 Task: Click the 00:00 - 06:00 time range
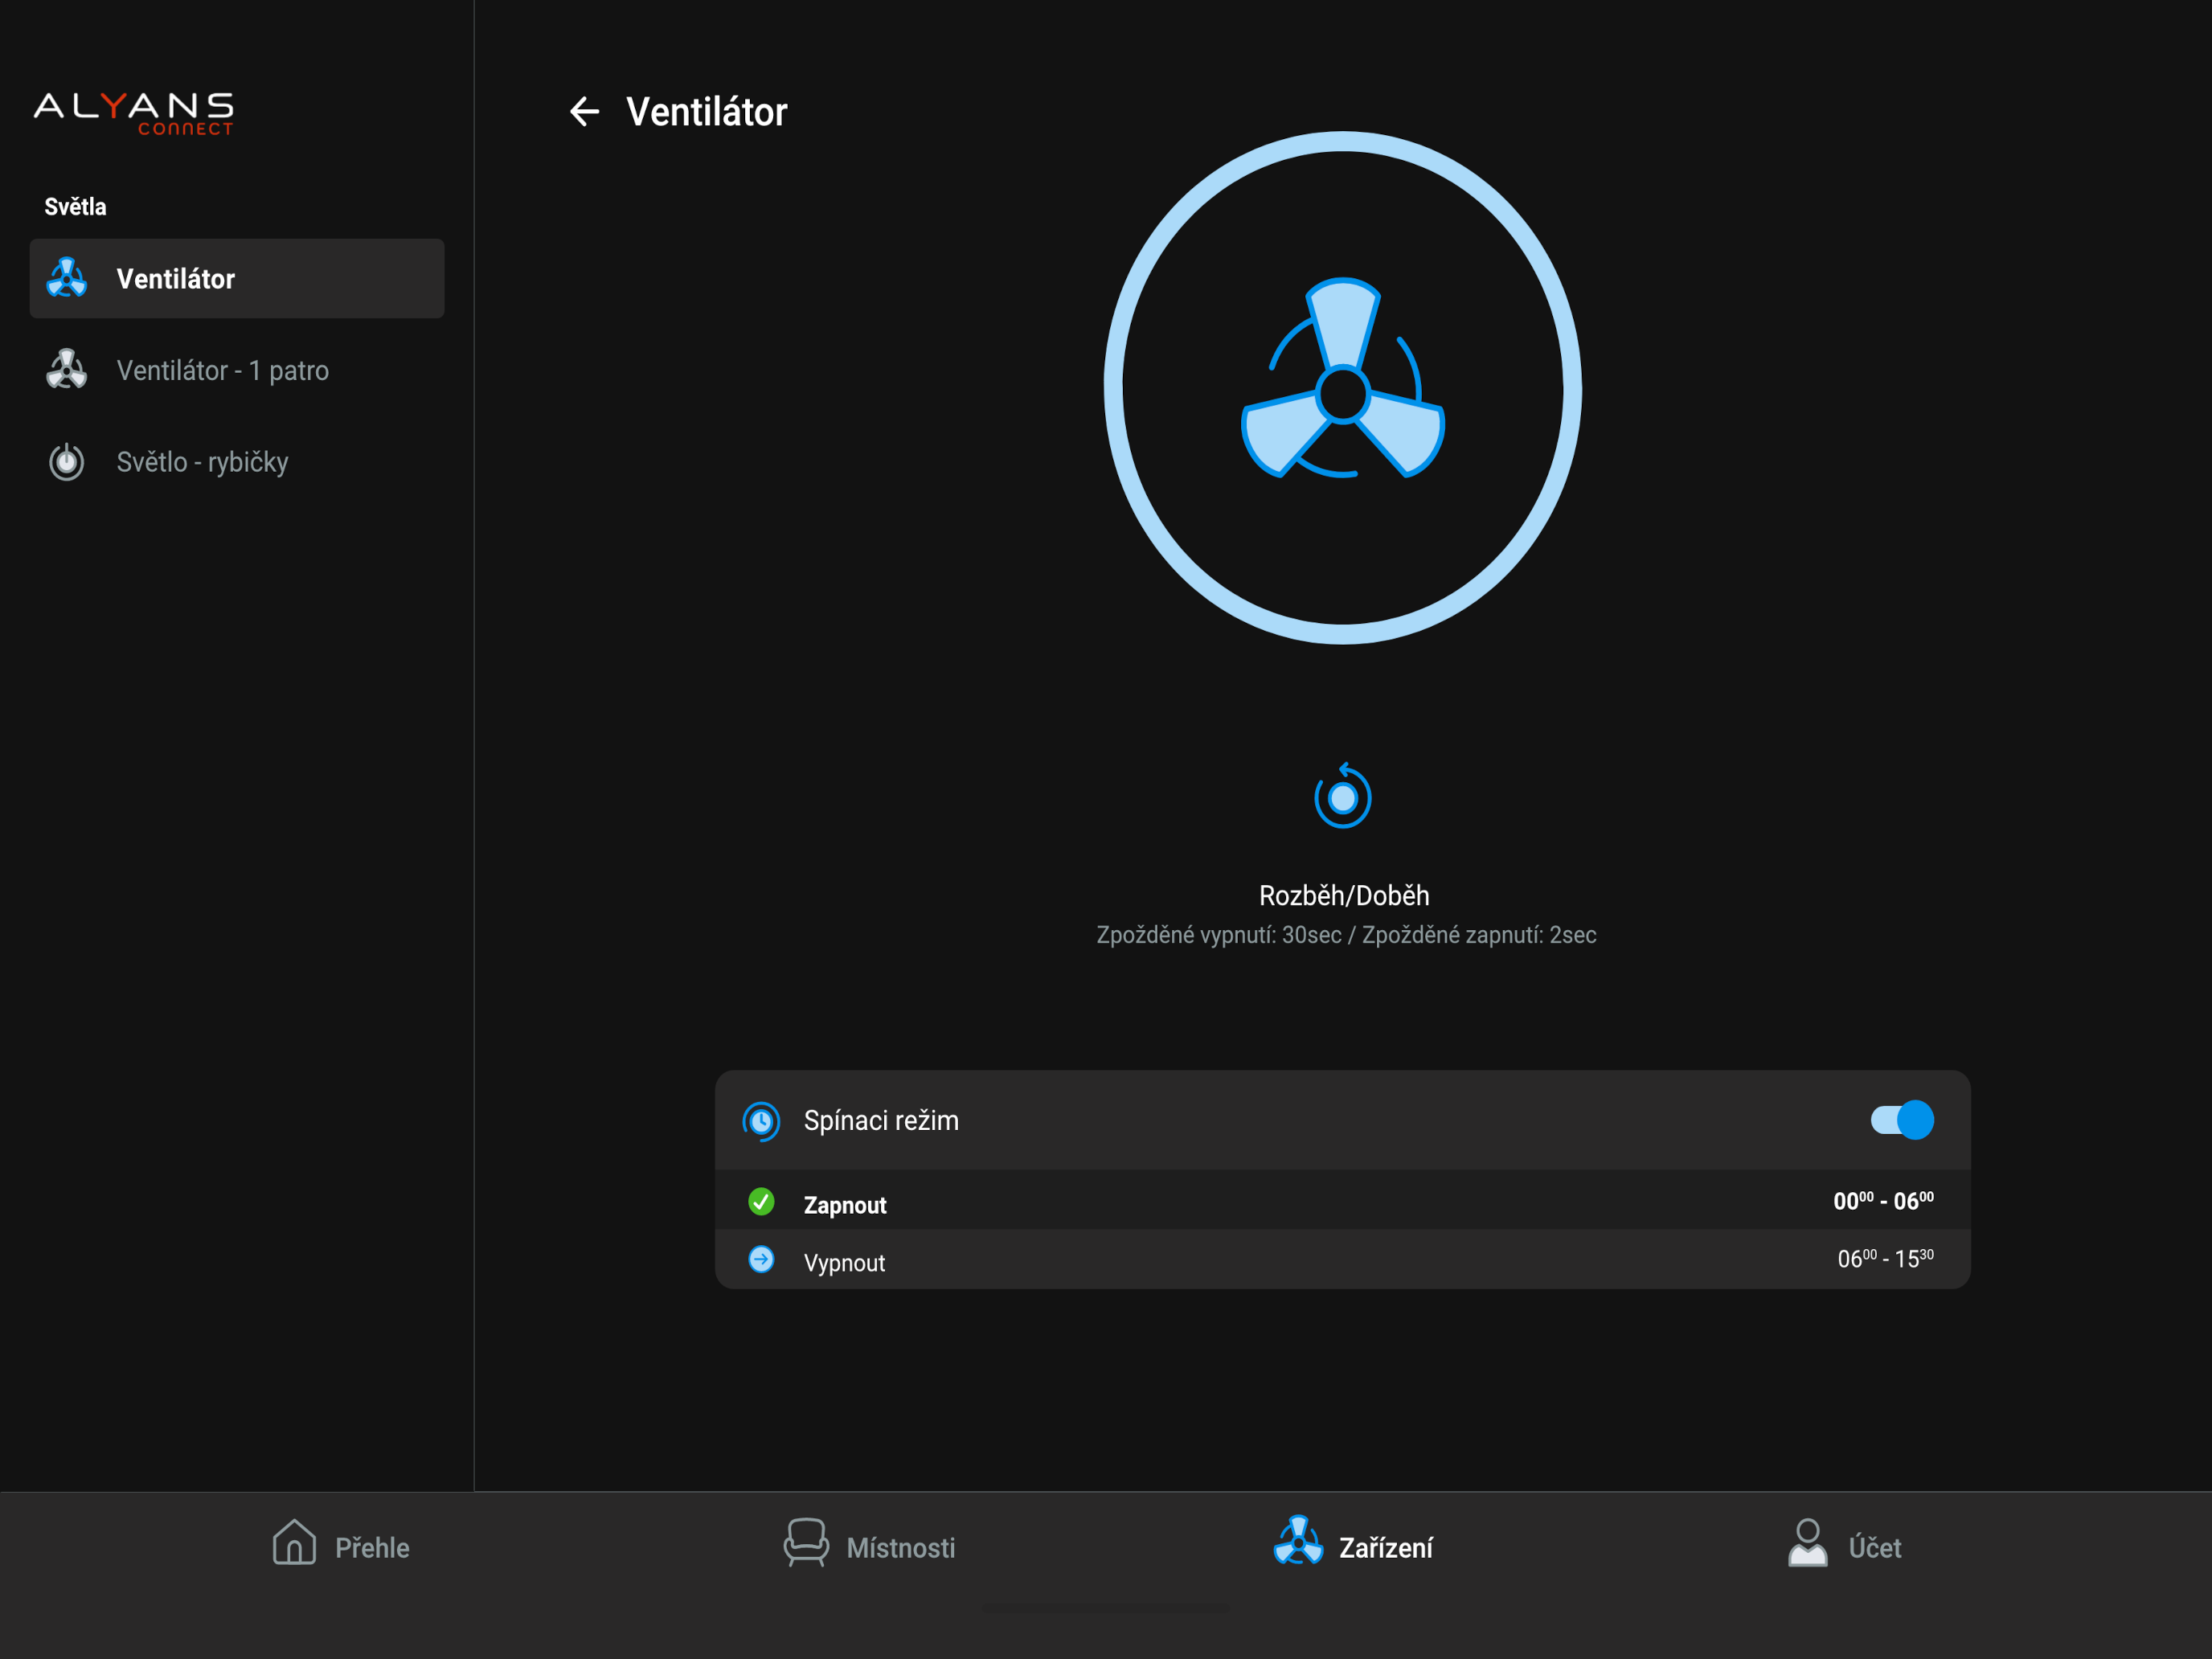1883,1200
